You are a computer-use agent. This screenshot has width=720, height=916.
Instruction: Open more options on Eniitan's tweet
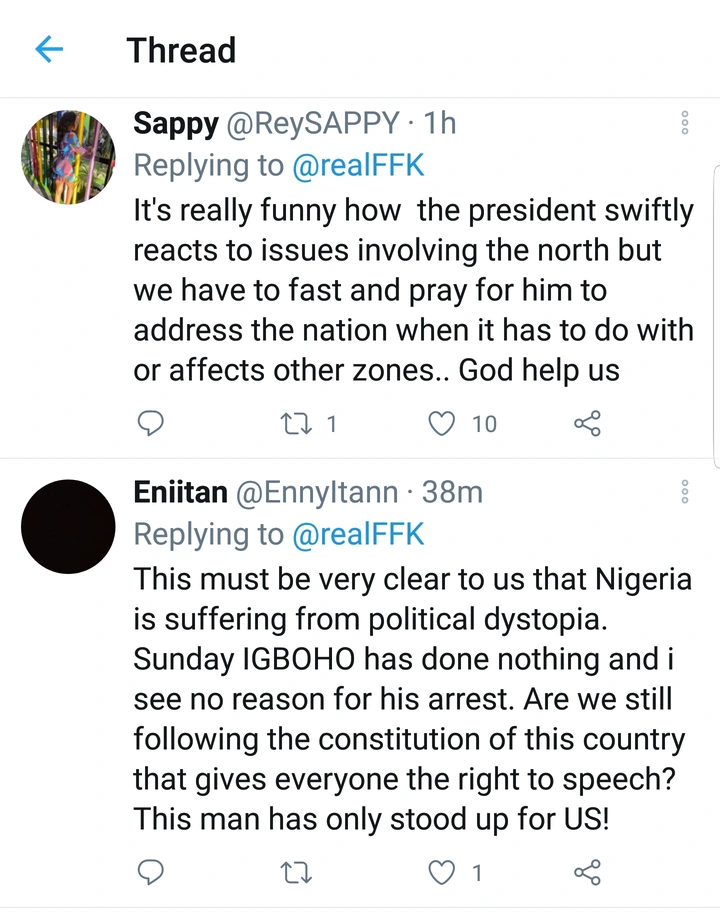(x=685, y=491)
